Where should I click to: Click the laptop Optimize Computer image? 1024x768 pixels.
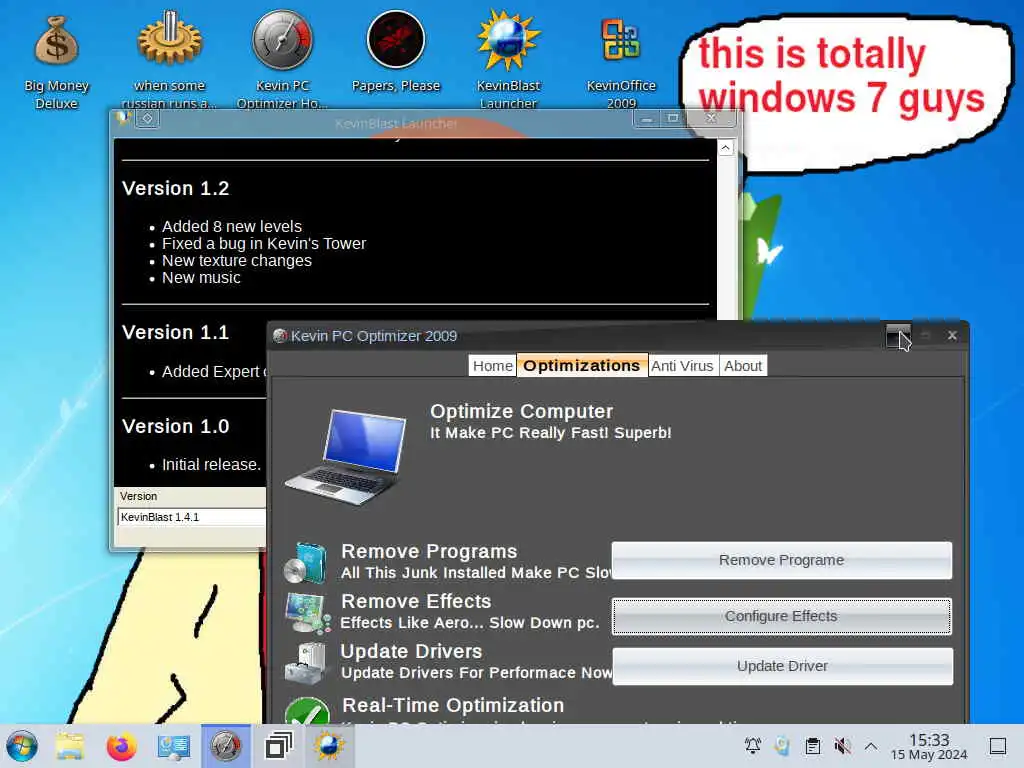(x=347, y=457)
